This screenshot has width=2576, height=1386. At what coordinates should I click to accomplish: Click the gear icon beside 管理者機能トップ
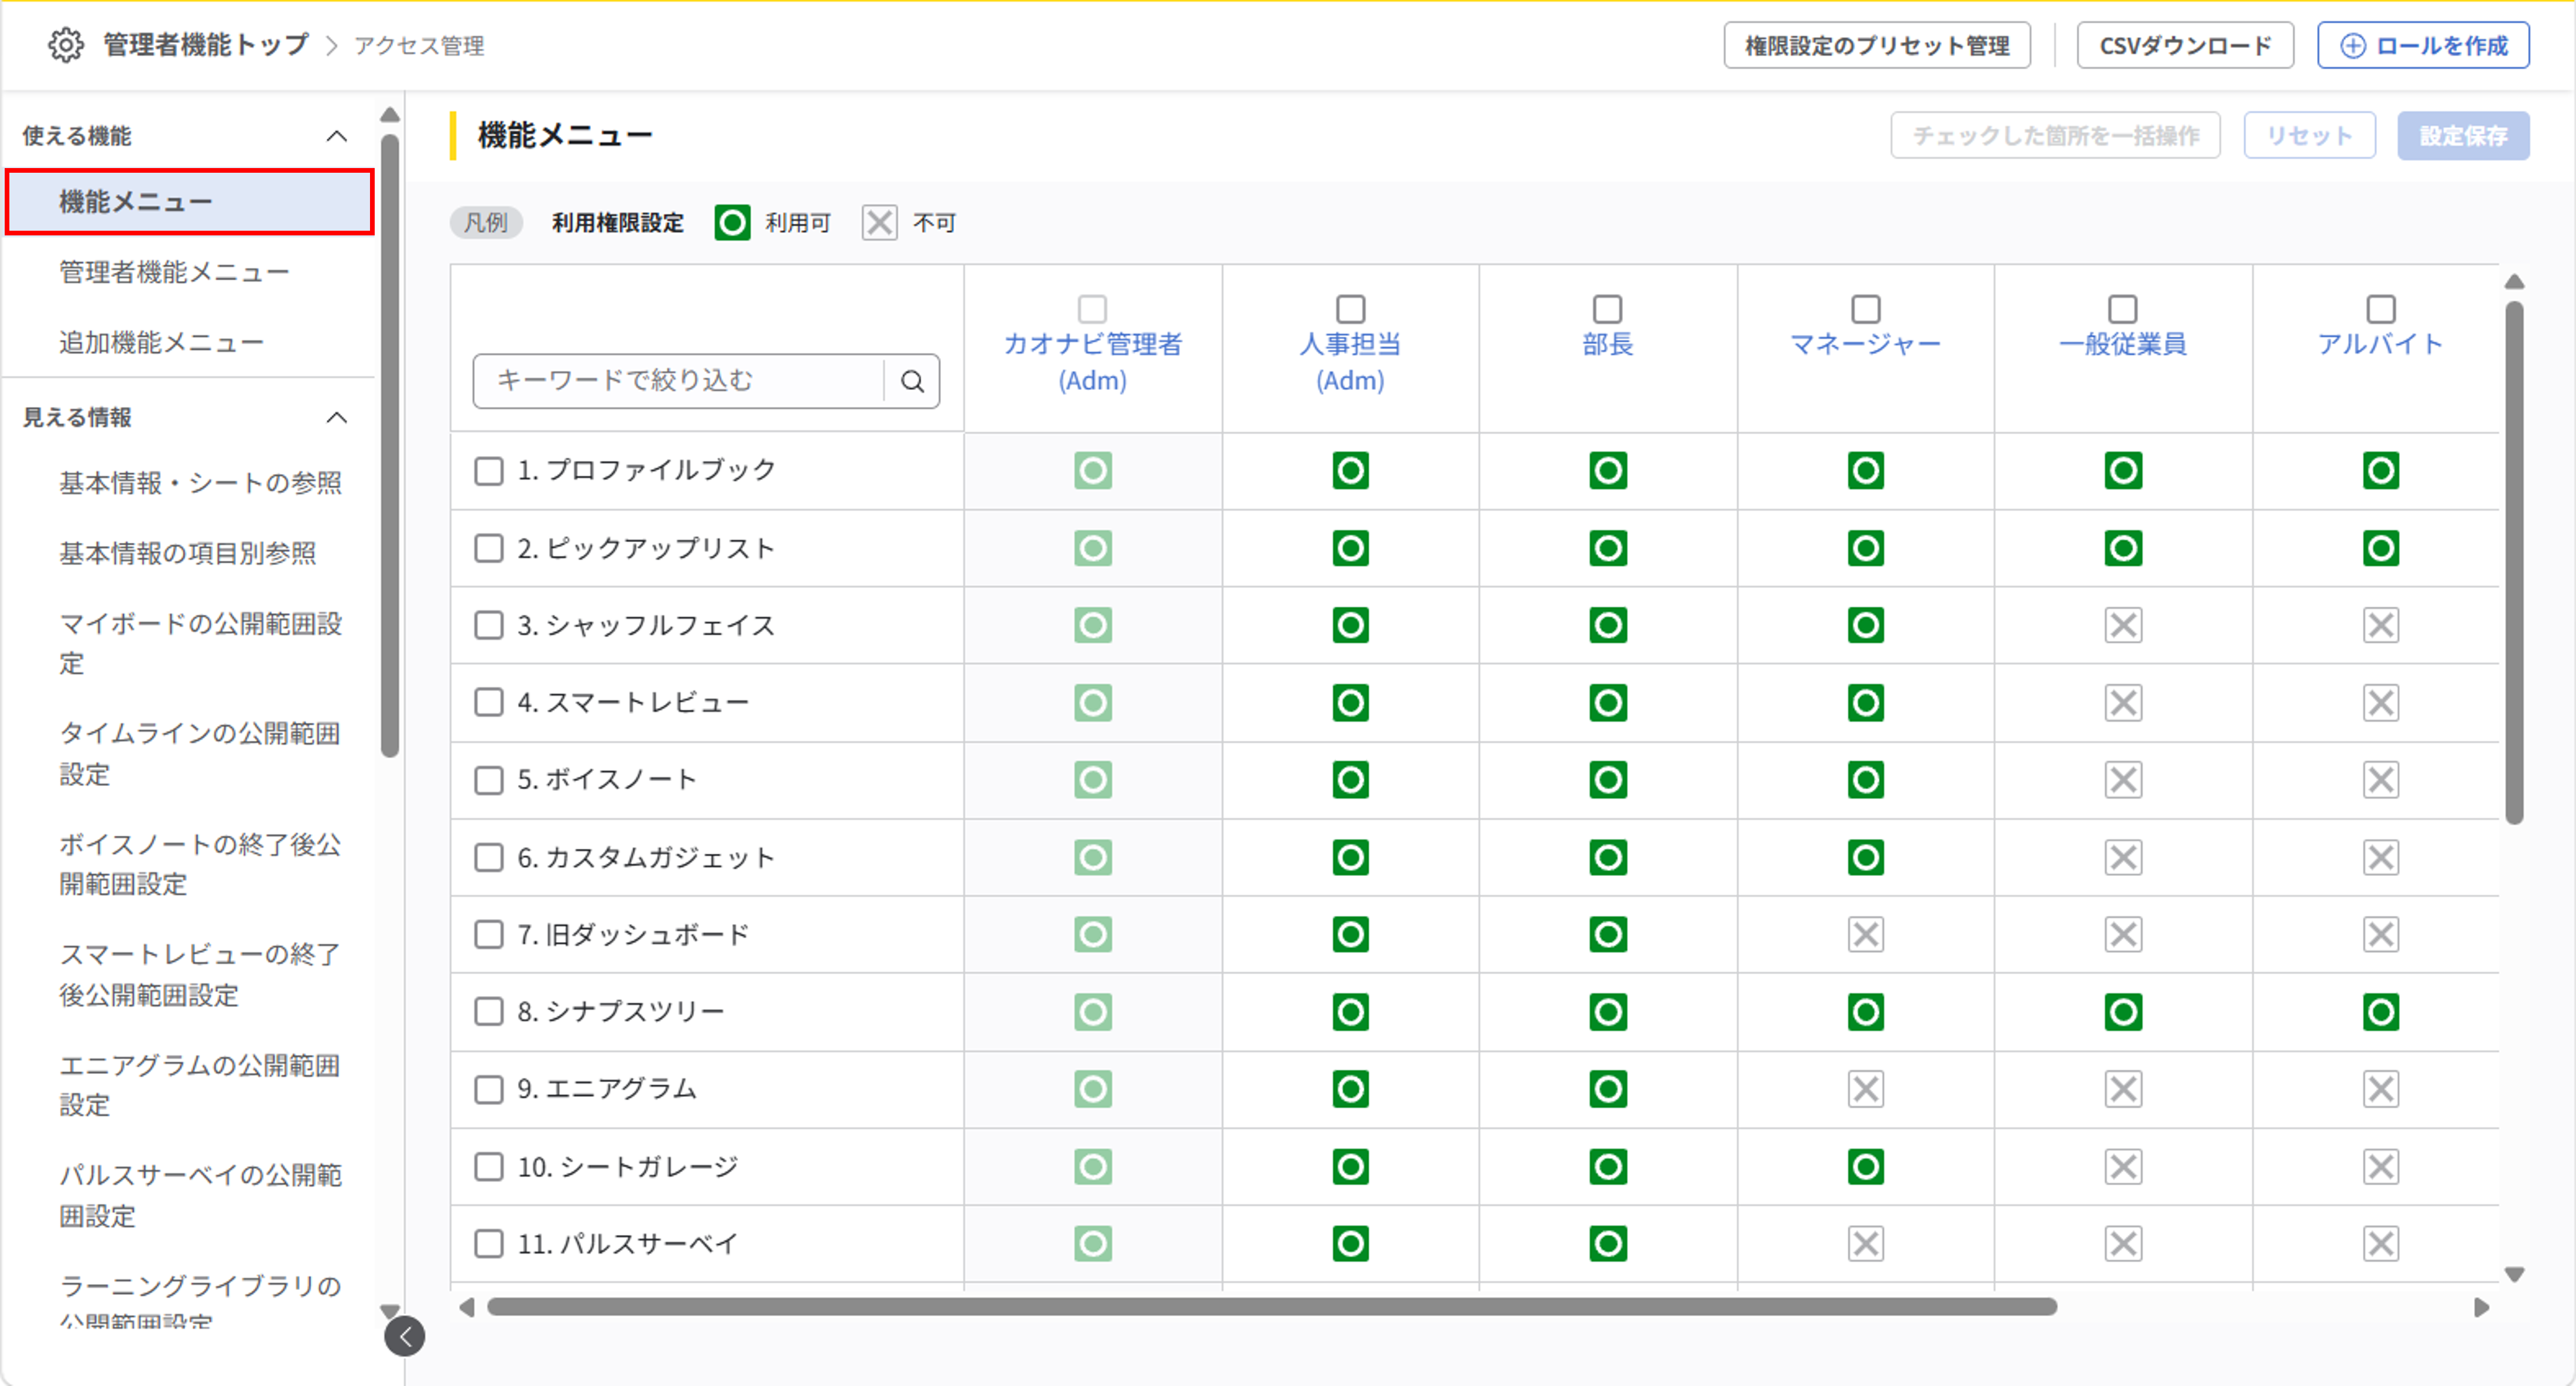coord(66,45)
